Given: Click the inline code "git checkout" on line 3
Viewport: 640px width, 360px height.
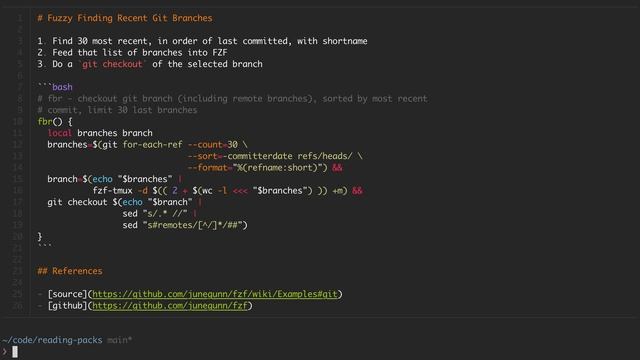Looking at the screenshot, I should tap(112, 64).
